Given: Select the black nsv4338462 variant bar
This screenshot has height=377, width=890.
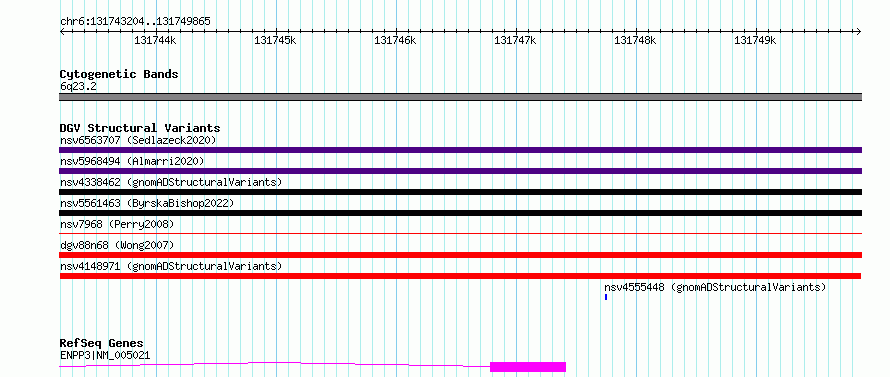Looking at the screenshot, I should tap(460, 192).
